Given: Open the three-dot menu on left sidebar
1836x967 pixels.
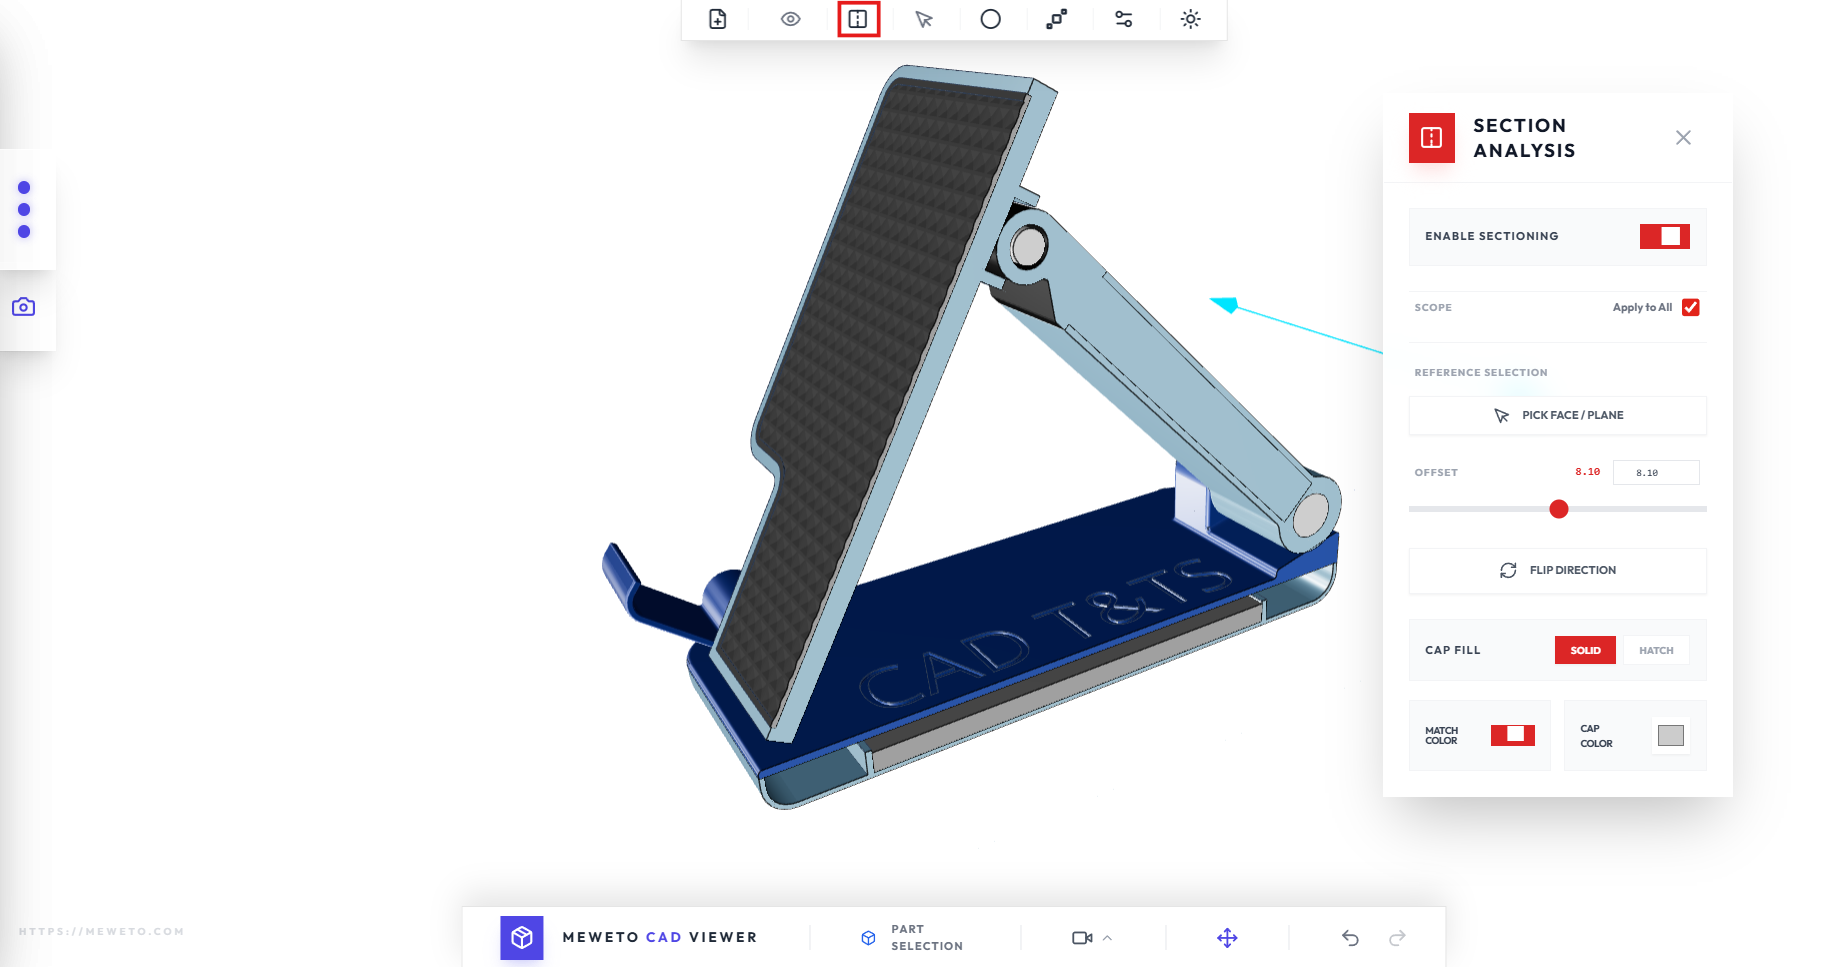Looking at the screenshot, I should pos(24,209).
